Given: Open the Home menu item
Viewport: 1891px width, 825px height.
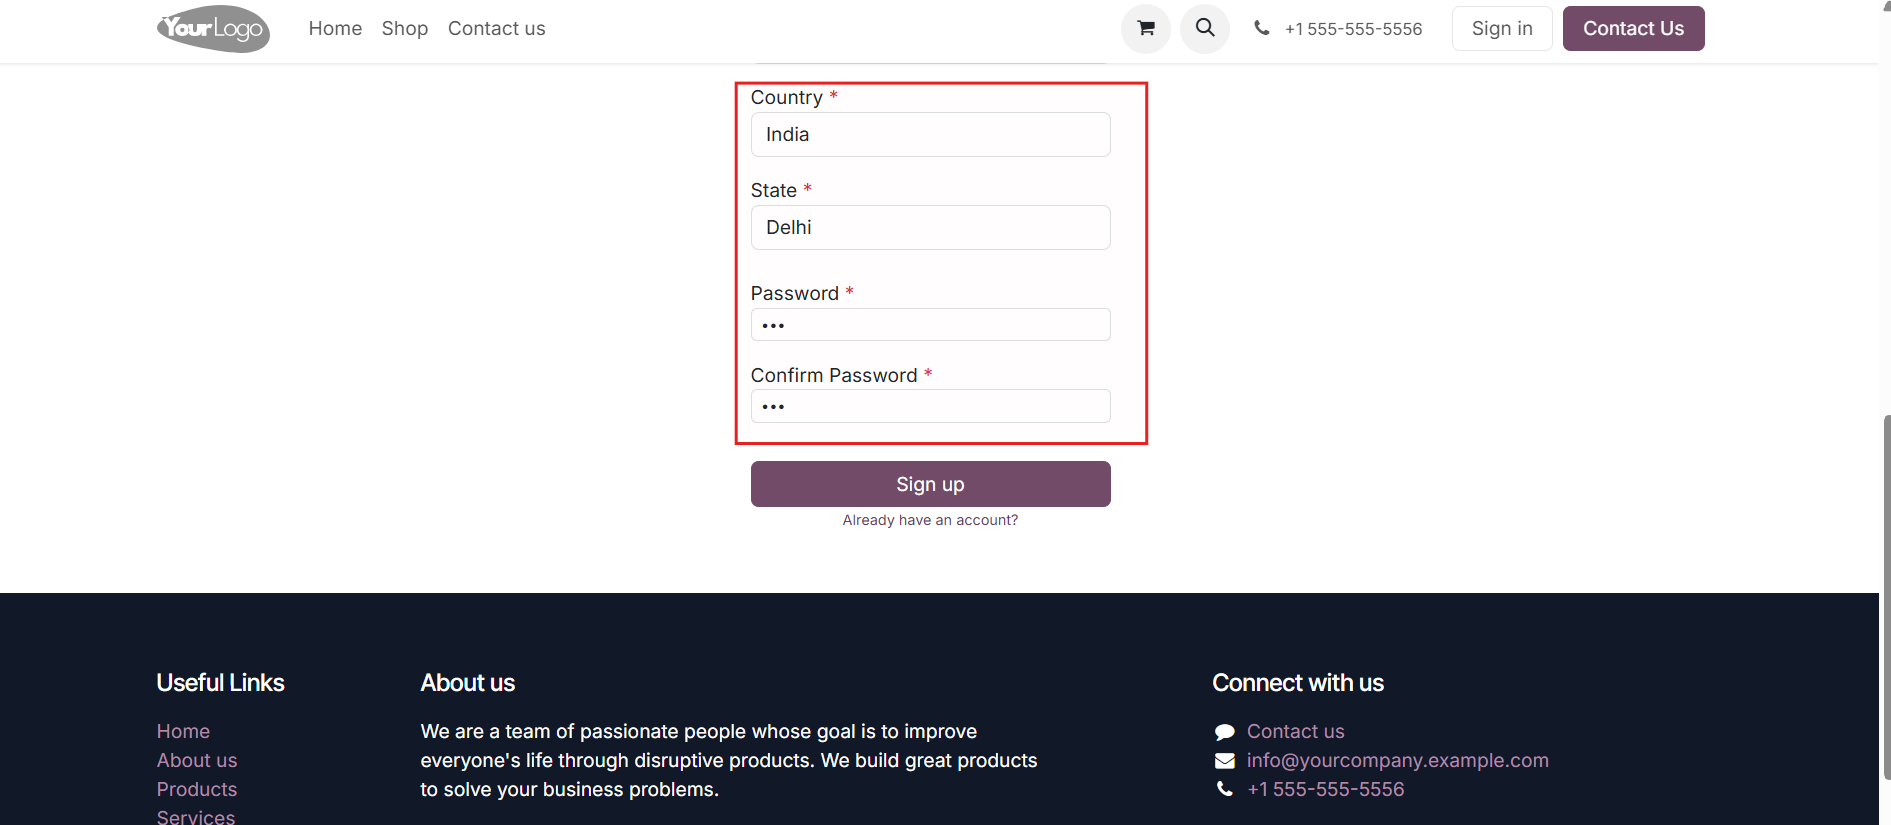Looking at the screenshot, I should (x=335, y=29).
